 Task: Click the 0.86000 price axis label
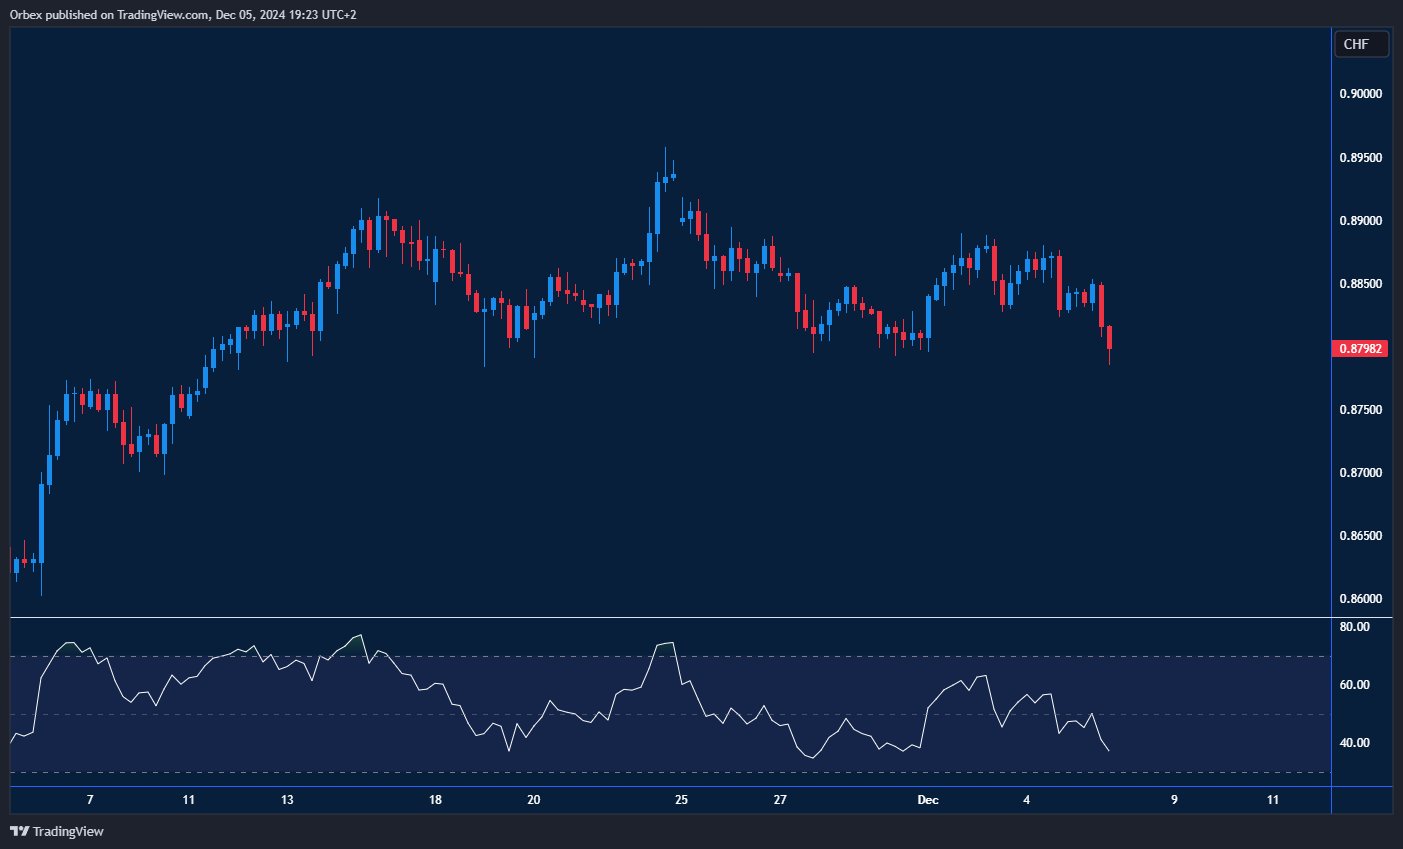tap(1360, 599)
